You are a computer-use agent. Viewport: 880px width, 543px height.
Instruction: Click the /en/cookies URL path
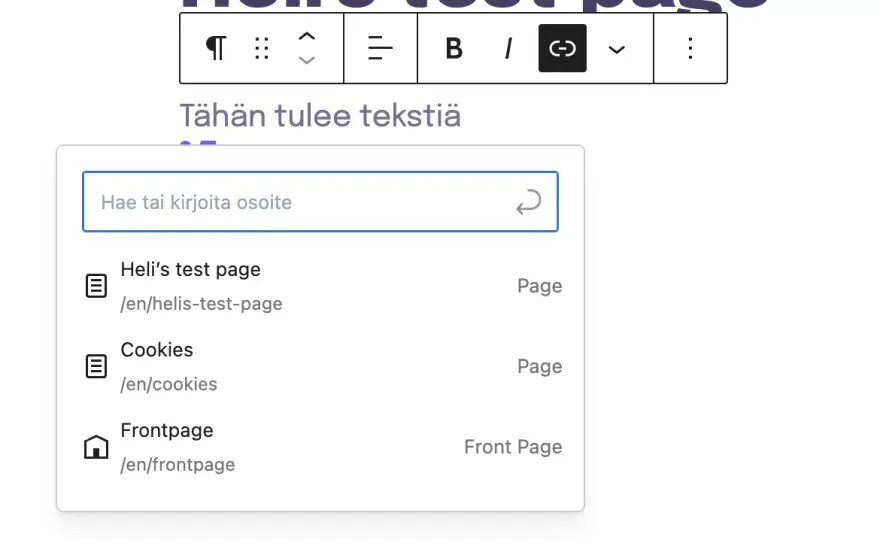point(168,384)
